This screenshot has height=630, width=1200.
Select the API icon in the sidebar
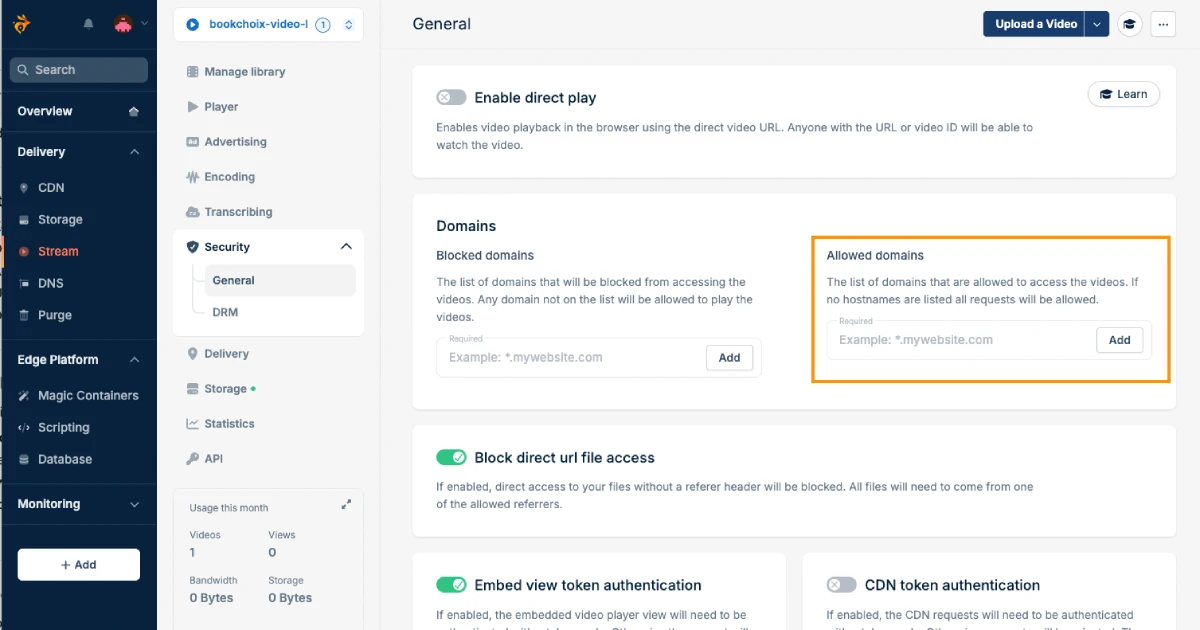pyautogui.click(x=193, y=458)
